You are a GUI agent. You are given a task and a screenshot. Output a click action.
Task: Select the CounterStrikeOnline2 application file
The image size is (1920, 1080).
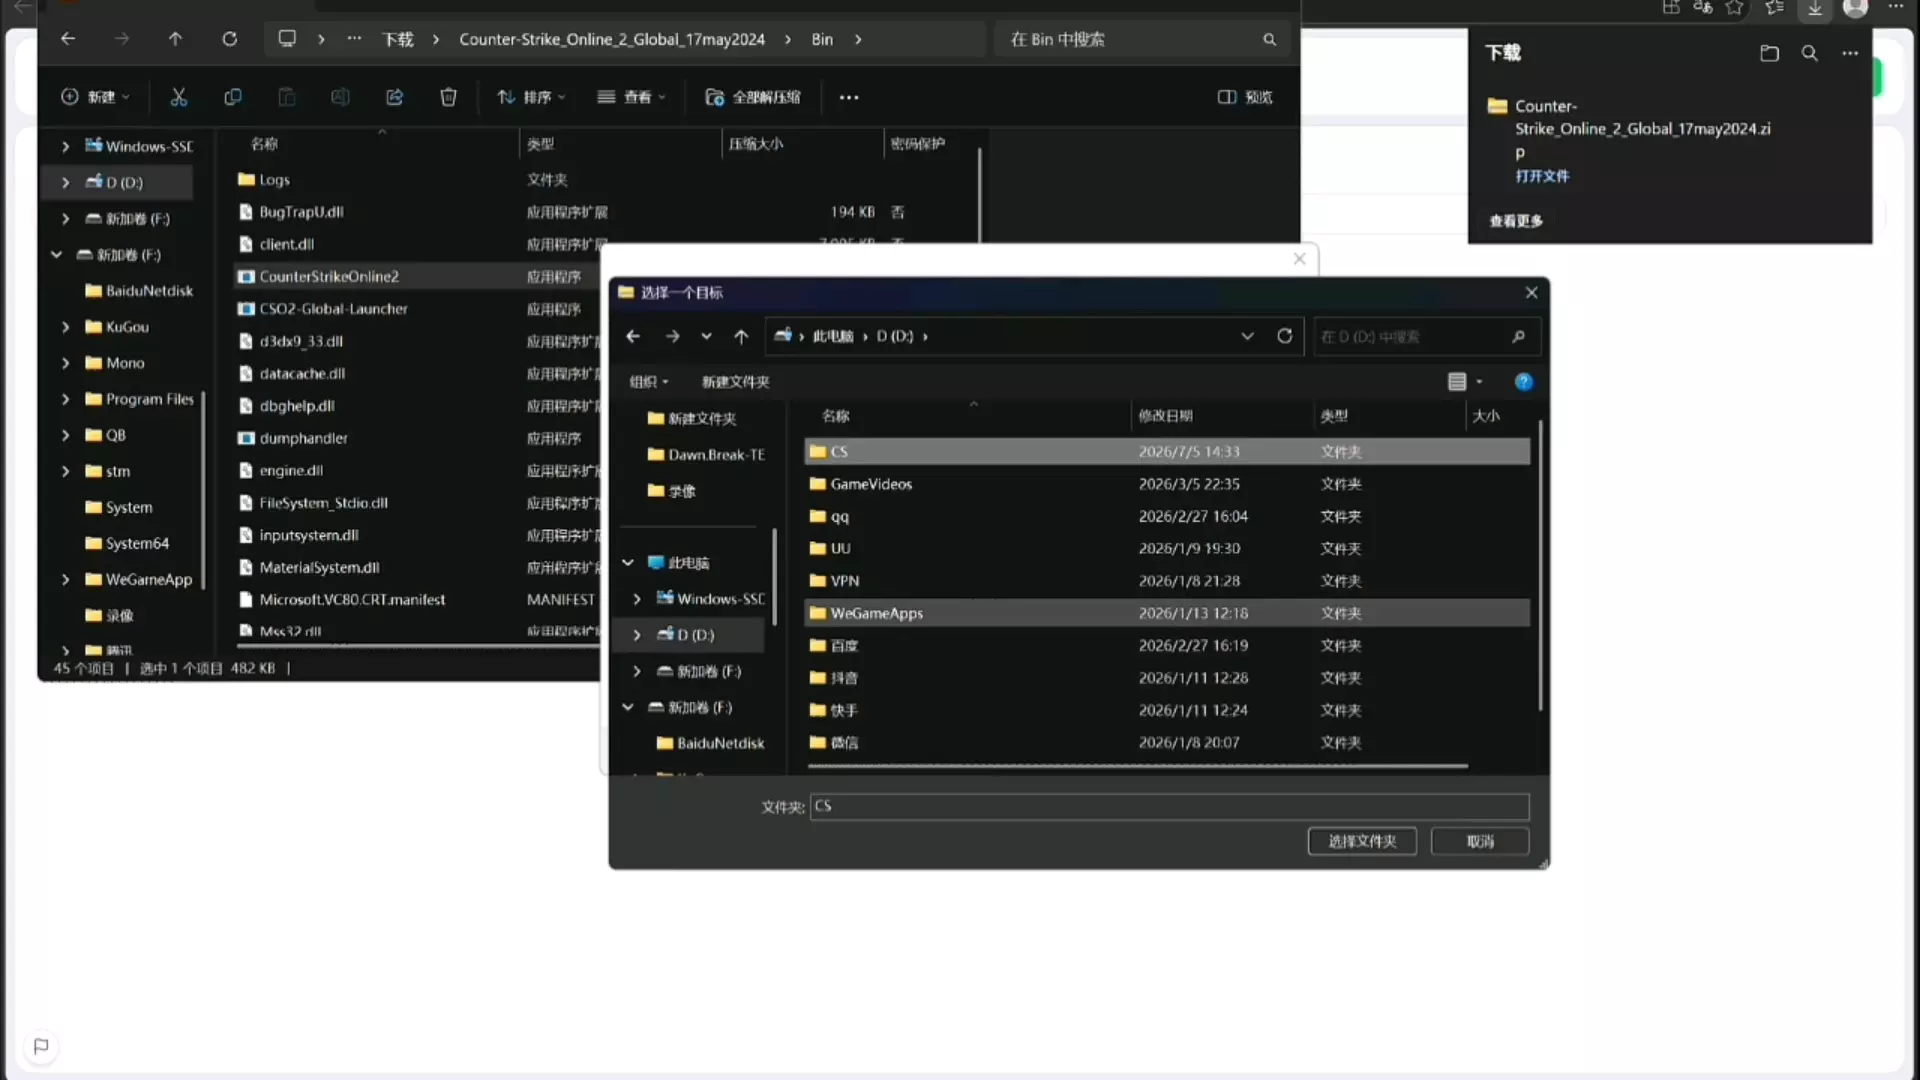(318, 276)
